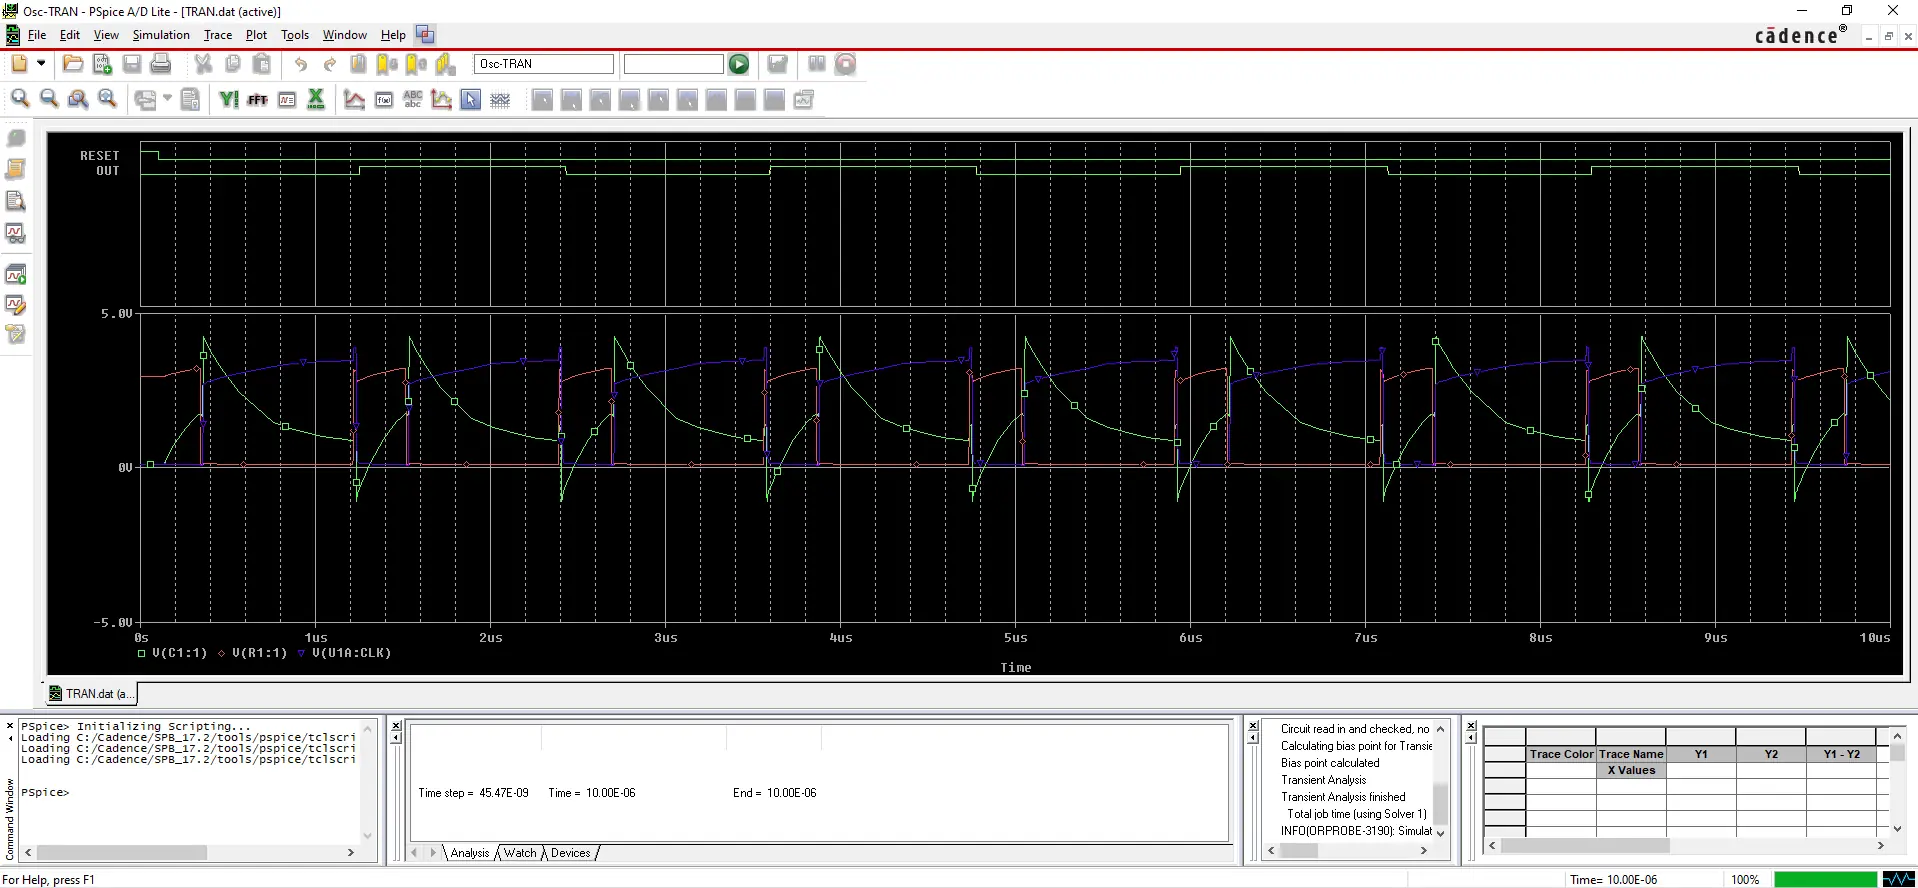This screenshot has width=1918, height=888.
Task: Expand the dropdown arrow next to the copy-pages icon
Action: [x=167, y=99]
